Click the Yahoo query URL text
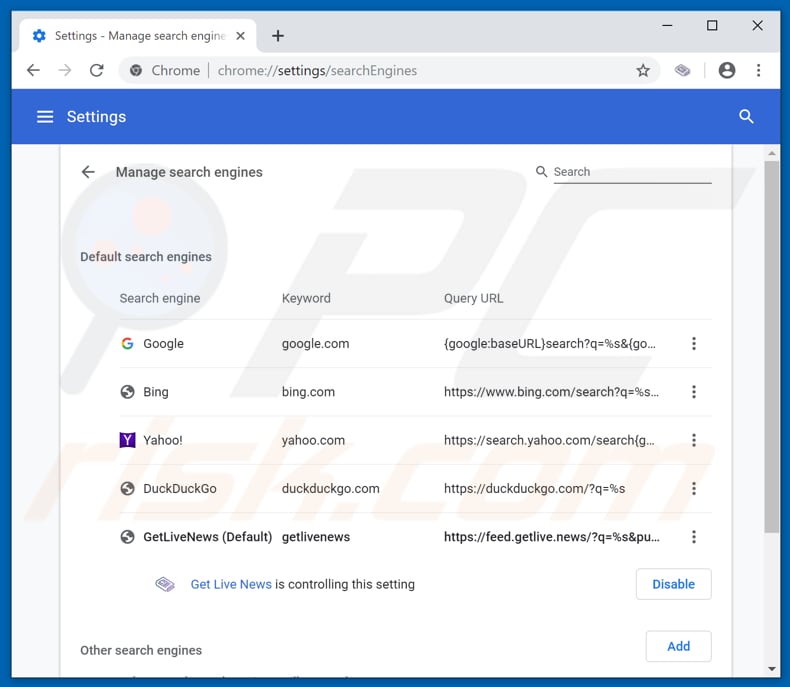 [549, 440]
